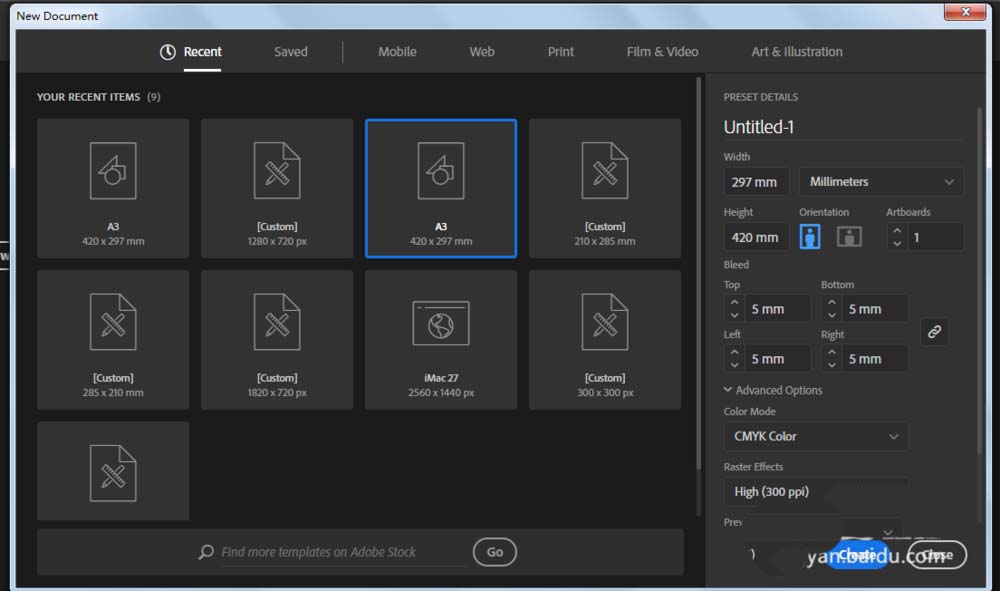Increase the Right bleed value
The width and height of the screenshot is (1000, 591).
pos(832,352)
